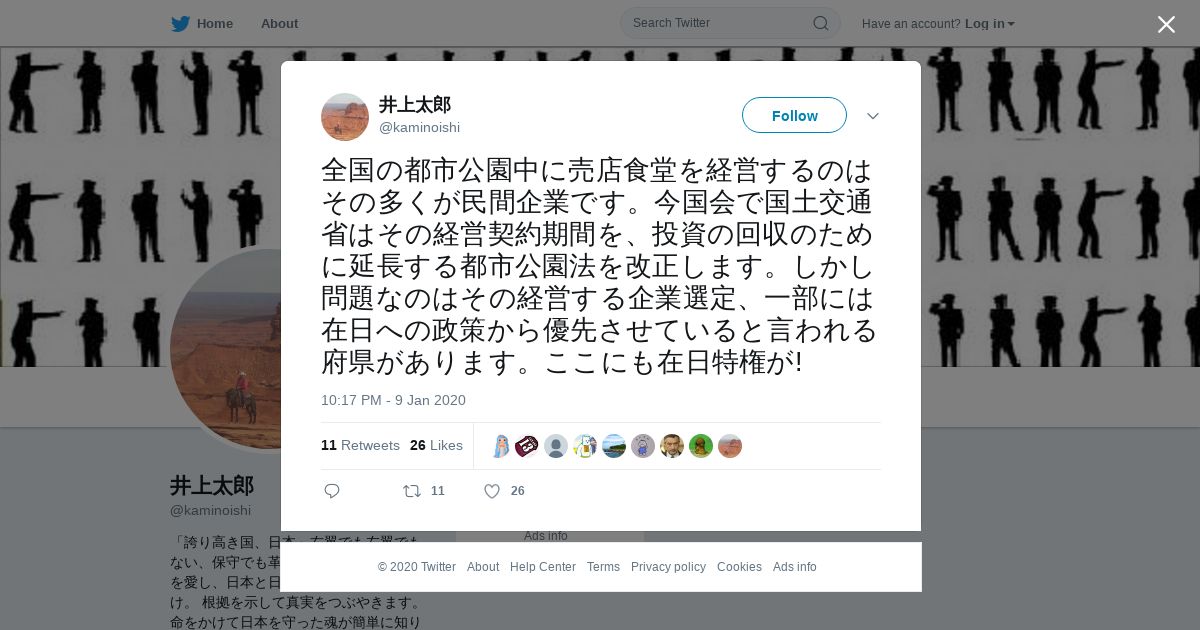View the 26 Likes list
Image resolution: width=1200 pixels, height=630 pixels.
pos(436,445)
